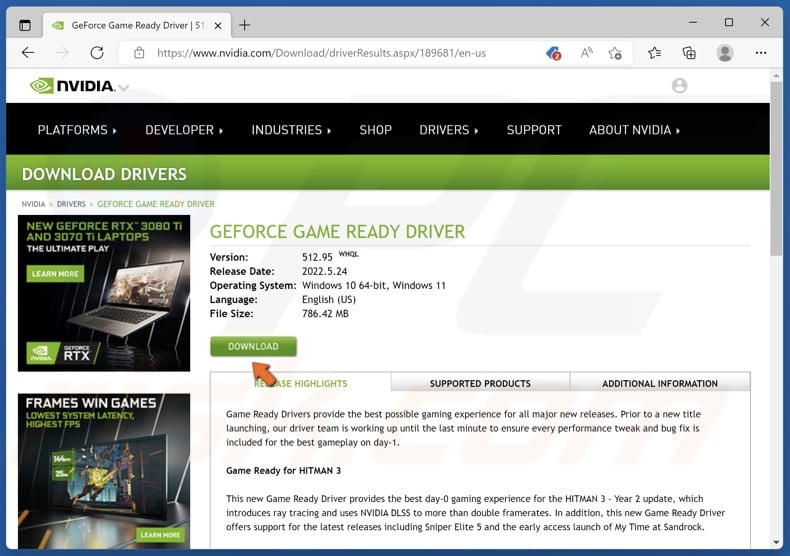This screenshot has height=556, width=790.
Task: Open the tab actions menu icon
Action: (25, 24)
